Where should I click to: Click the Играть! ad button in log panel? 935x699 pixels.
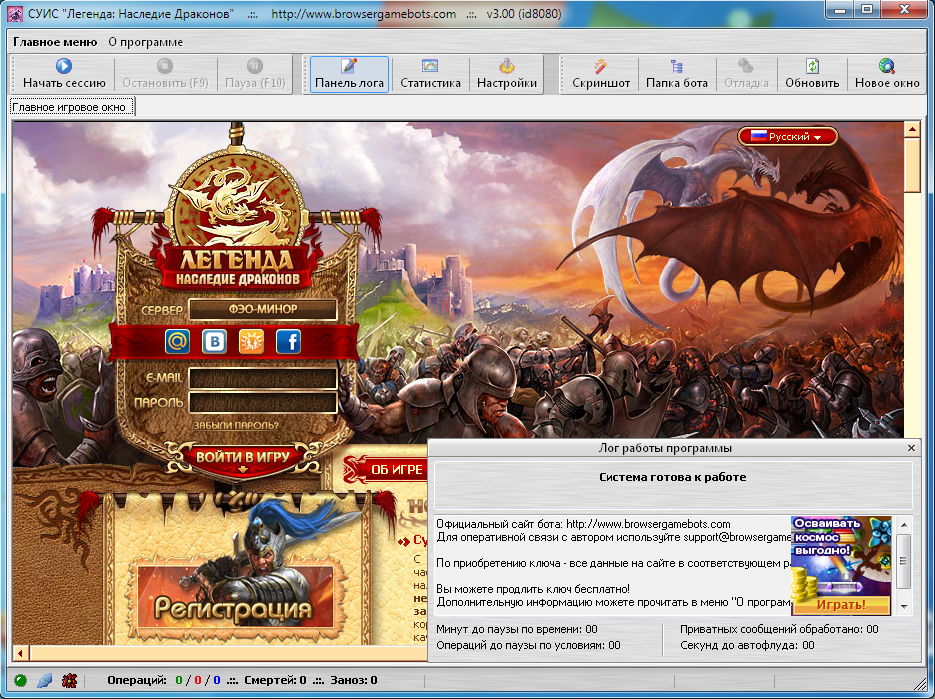[x=841, y=605]
